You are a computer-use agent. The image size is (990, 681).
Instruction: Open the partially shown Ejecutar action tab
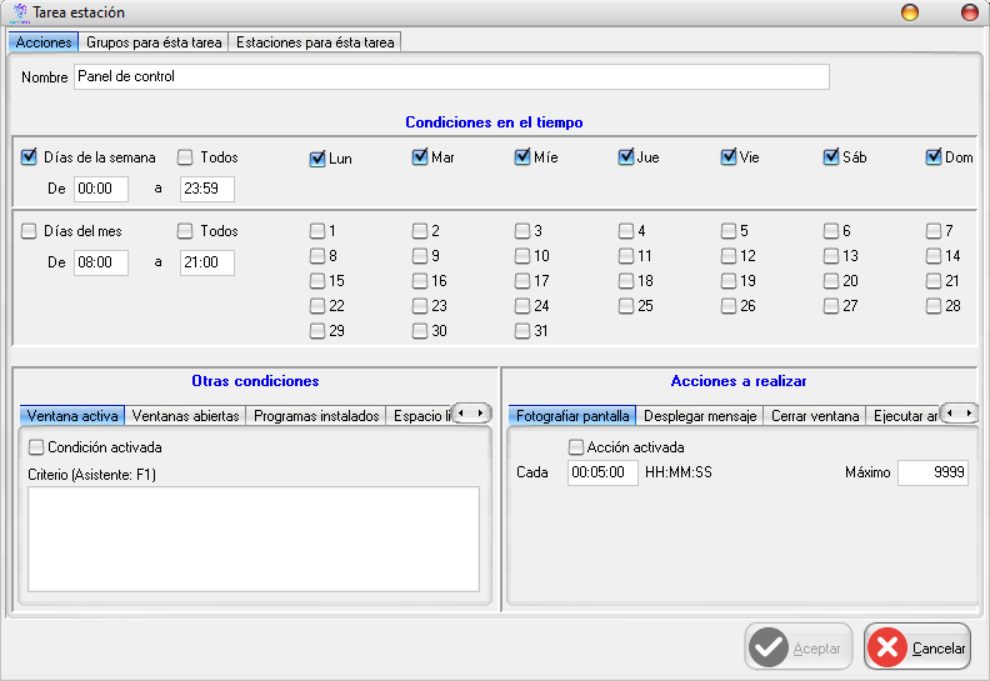click(904, 416)
